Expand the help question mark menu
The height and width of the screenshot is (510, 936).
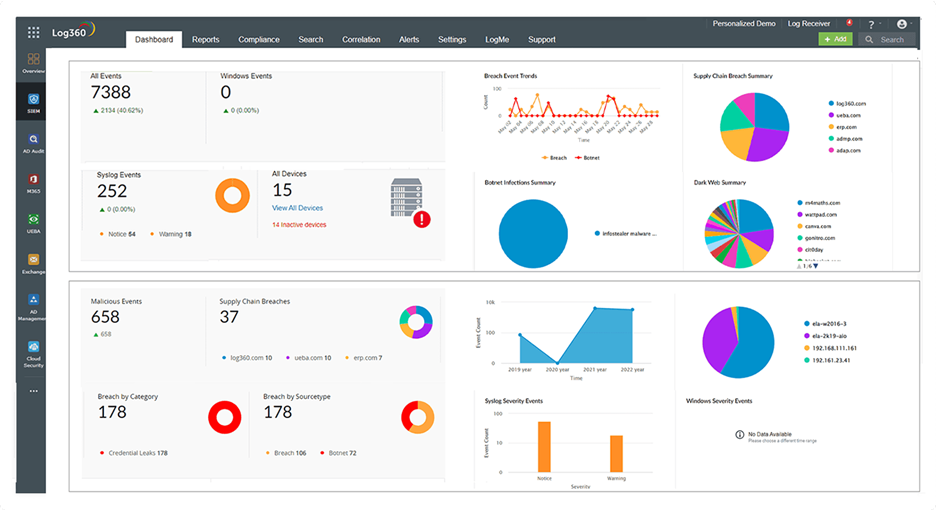point(871,24)
